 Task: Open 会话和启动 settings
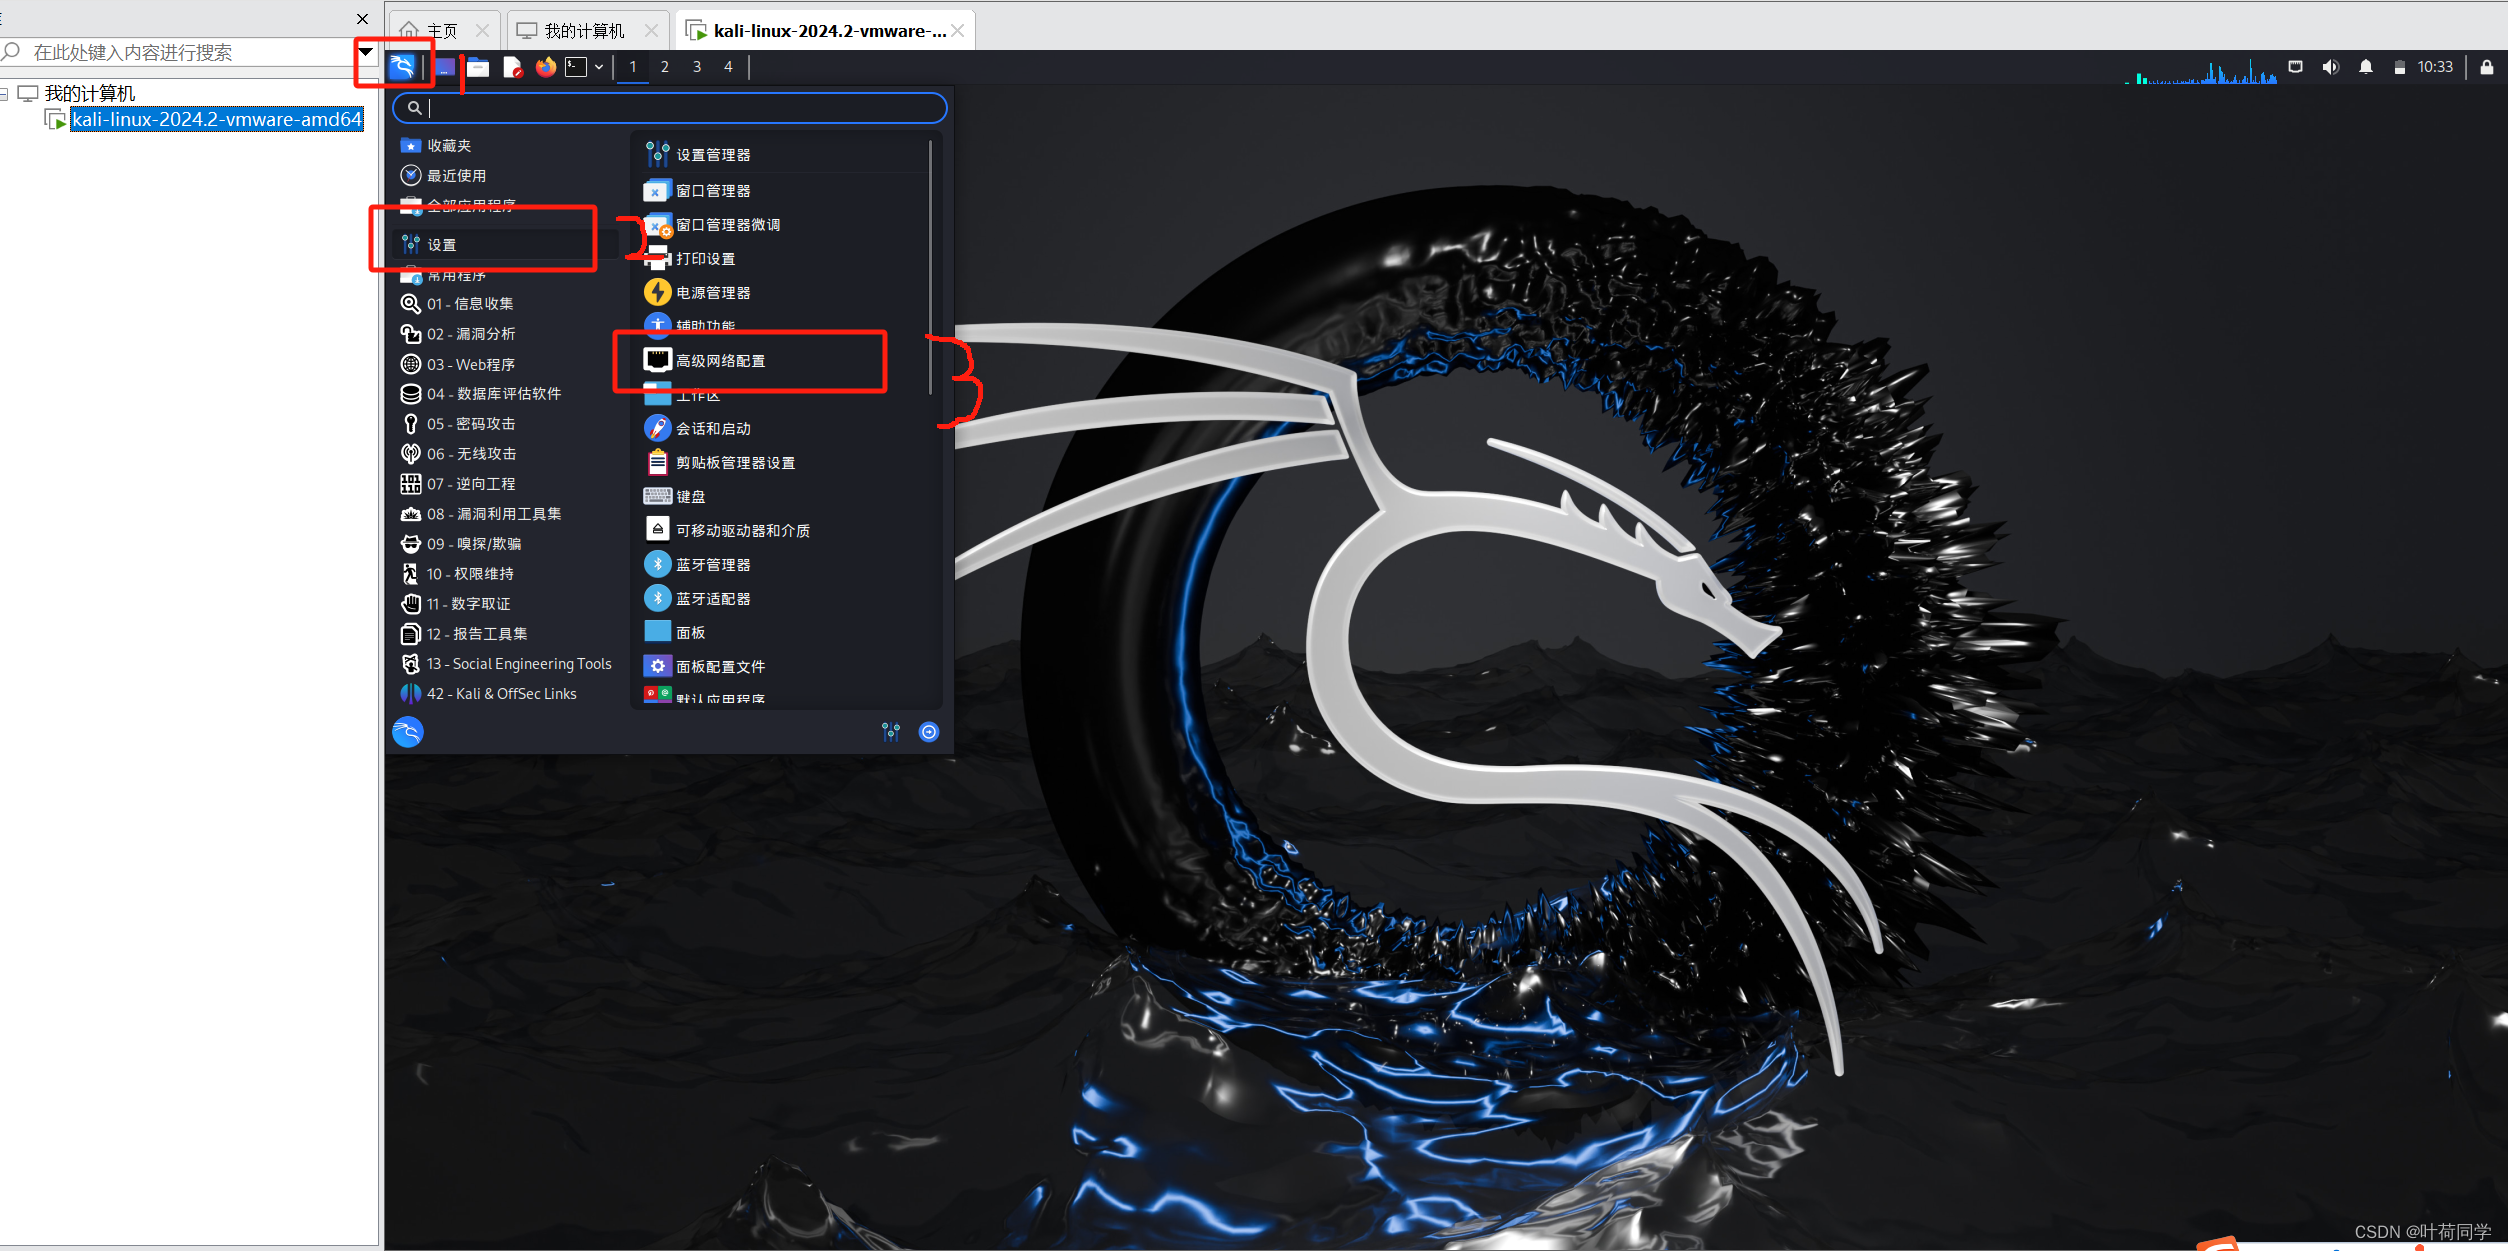coord(784,429)
